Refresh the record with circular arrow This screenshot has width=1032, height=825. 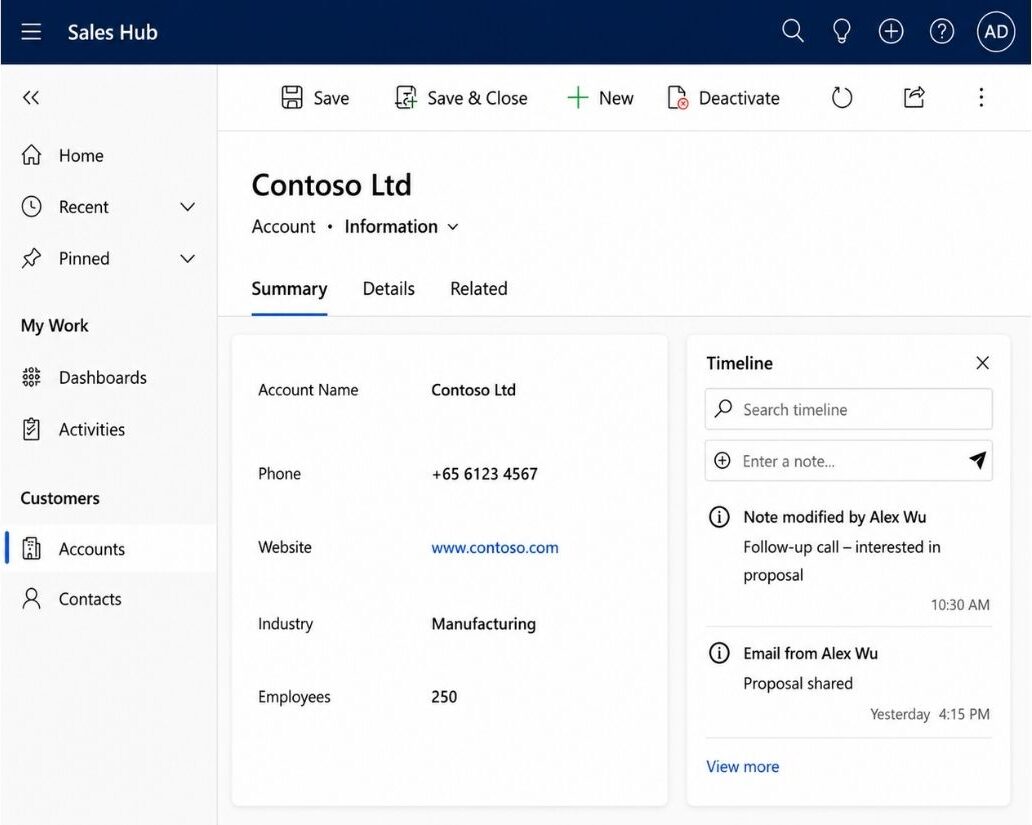pyautogui.click(x=842, y=97)
